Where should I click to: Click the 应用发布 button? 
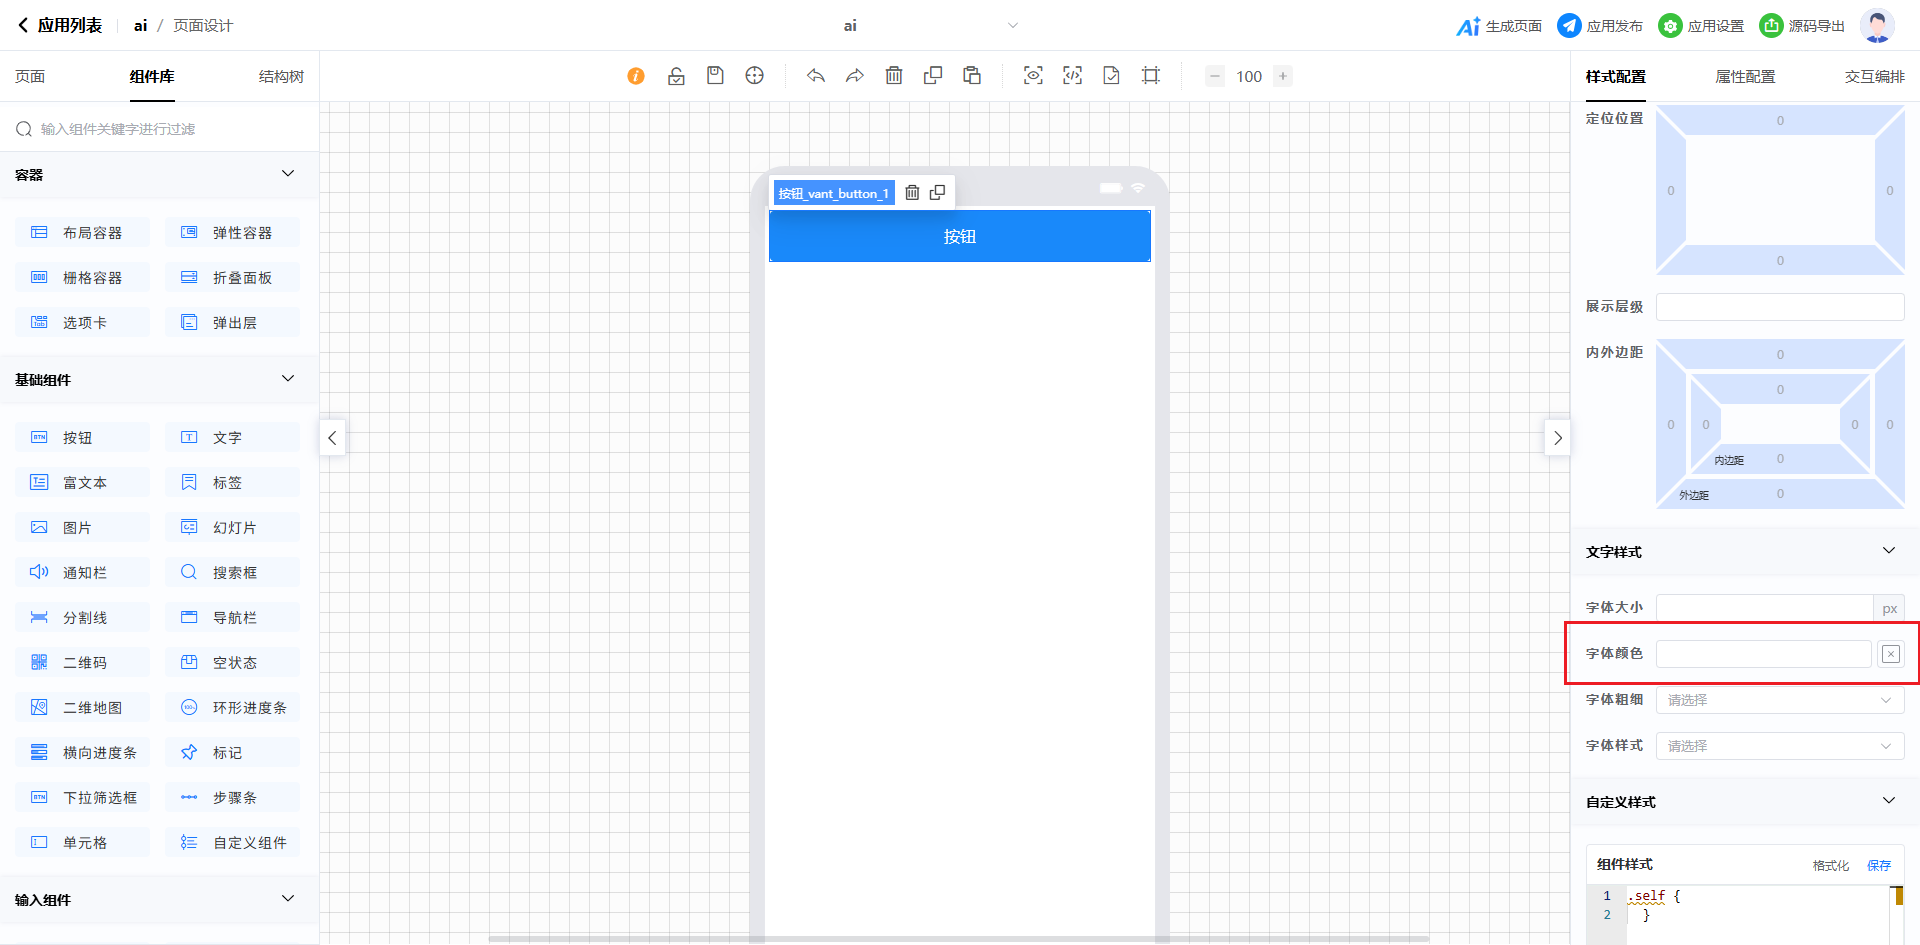tap(1600, 26)
